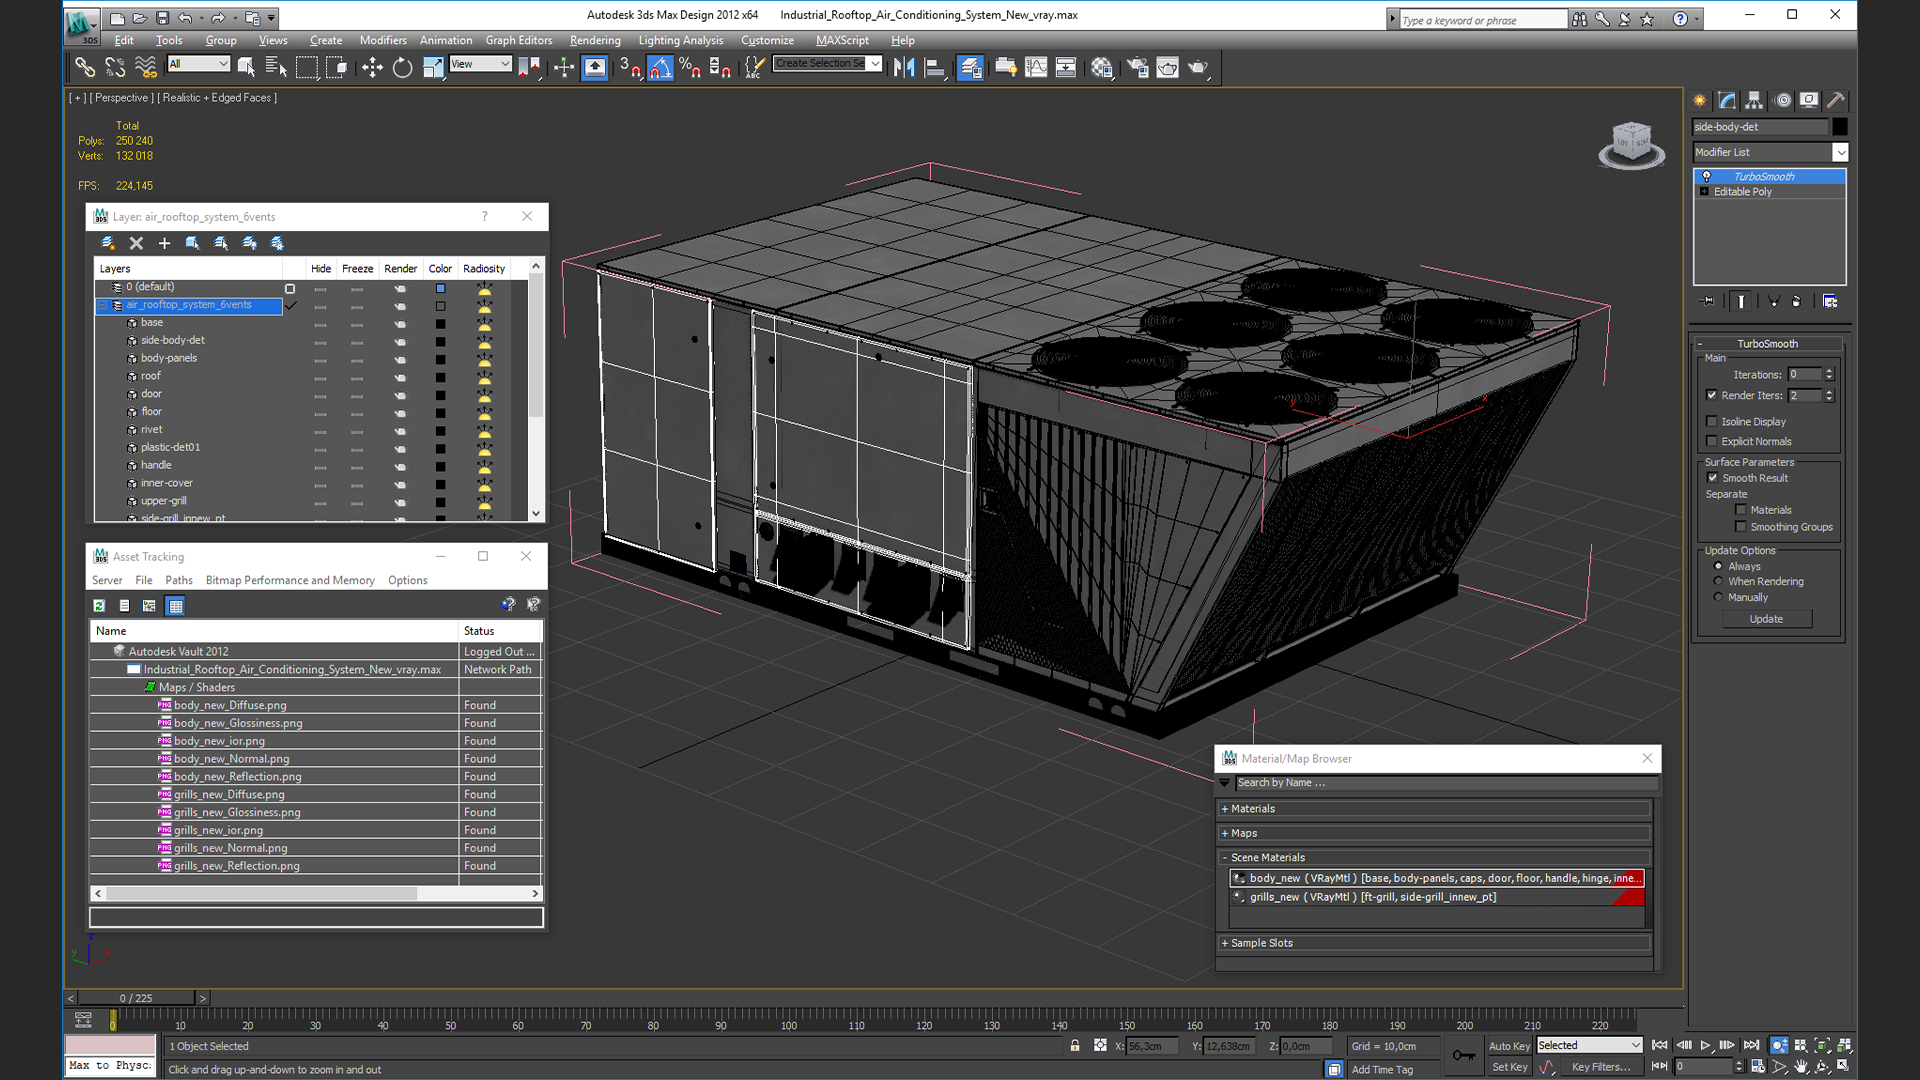Open the reference coordinate View dropdown
The height and width of the screenshot is (1080, 1920).
481,64
